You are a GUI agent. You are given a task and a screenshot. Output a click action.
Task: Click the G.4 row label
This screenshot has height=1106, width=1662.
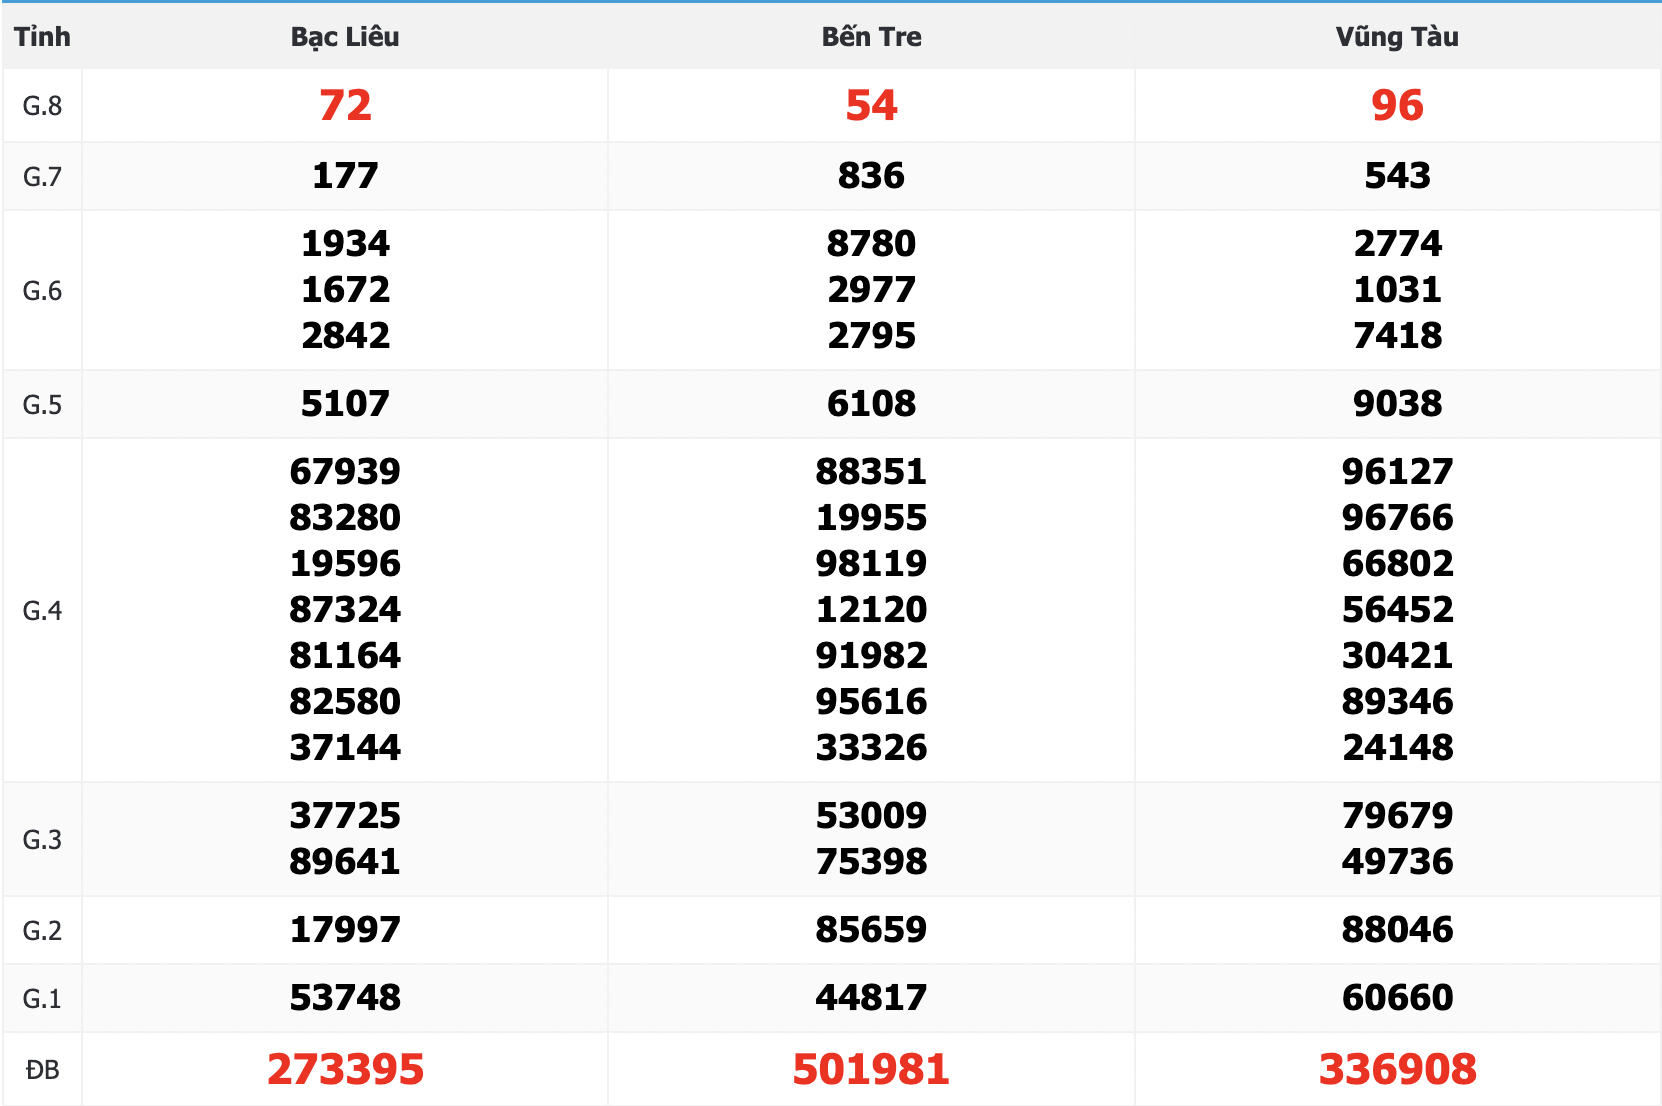(42, 611)
